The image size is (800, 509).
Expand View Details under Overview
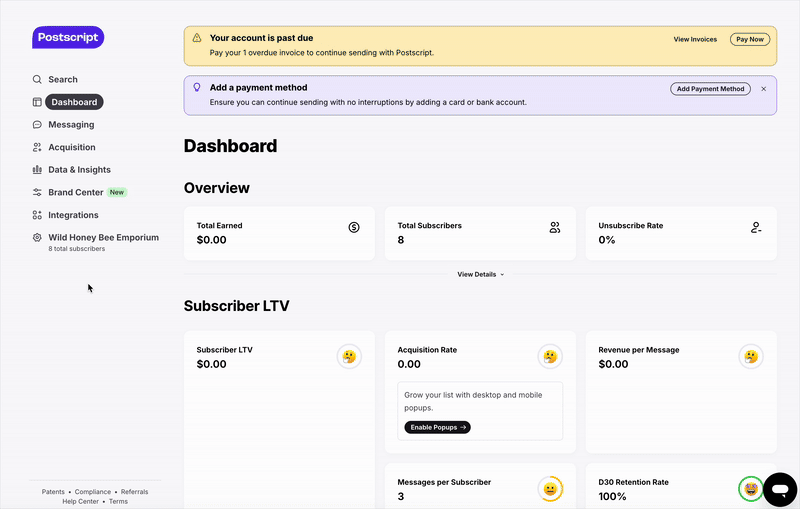point(480,274)
